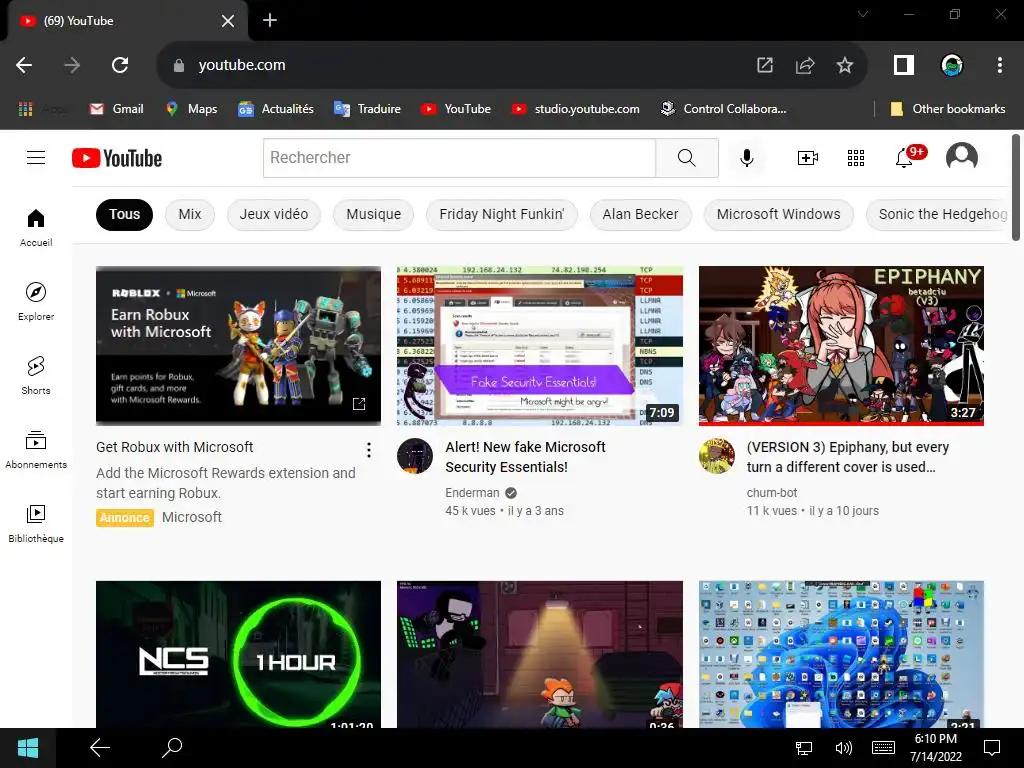Click the taskbar search magnifier
The image size is (1024, 768).
172,748
